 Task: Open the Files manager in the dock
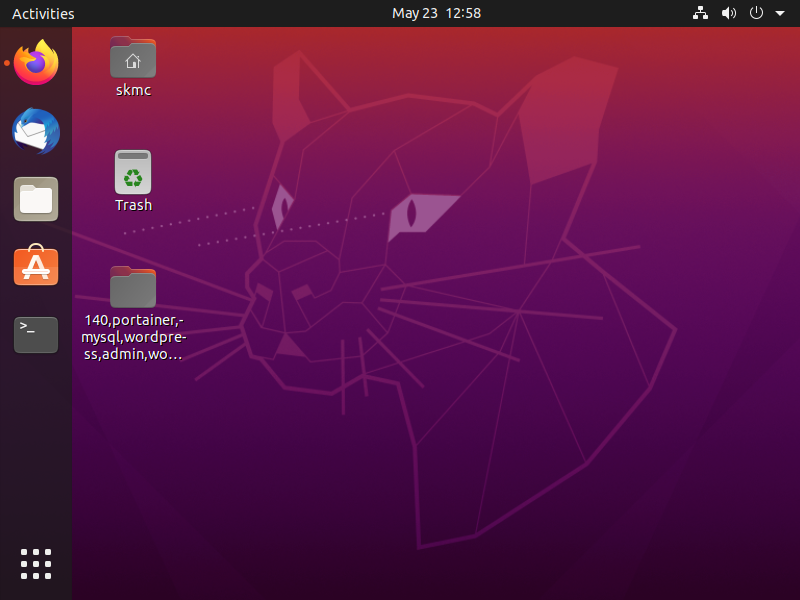pos(36,199)
